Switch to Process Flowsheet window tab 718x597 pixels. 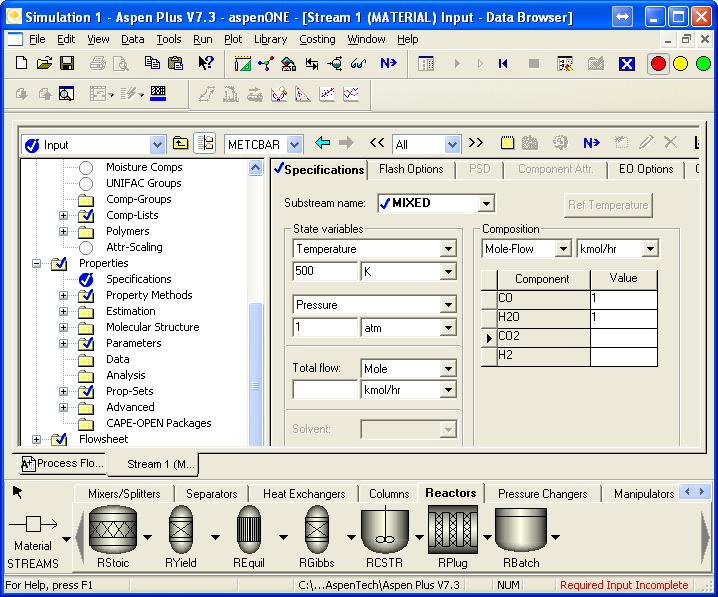tap(63, 463)
